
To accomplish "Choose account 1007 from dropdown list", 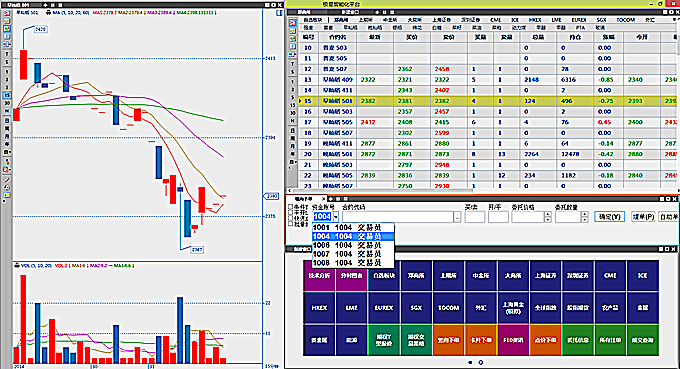I will tap(353, 254).
